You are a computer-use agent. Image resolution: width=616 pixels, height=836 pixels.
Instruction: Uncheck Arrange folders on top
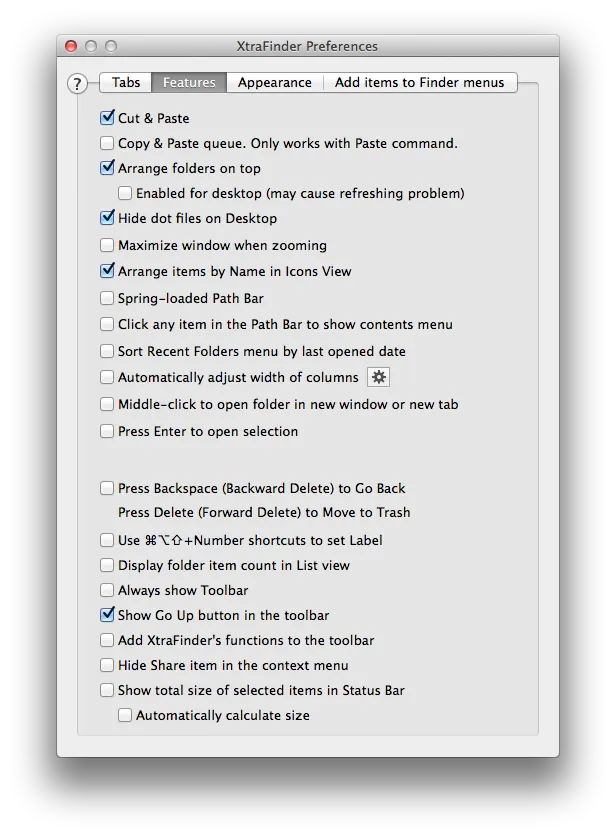click(x=108, y=168)
